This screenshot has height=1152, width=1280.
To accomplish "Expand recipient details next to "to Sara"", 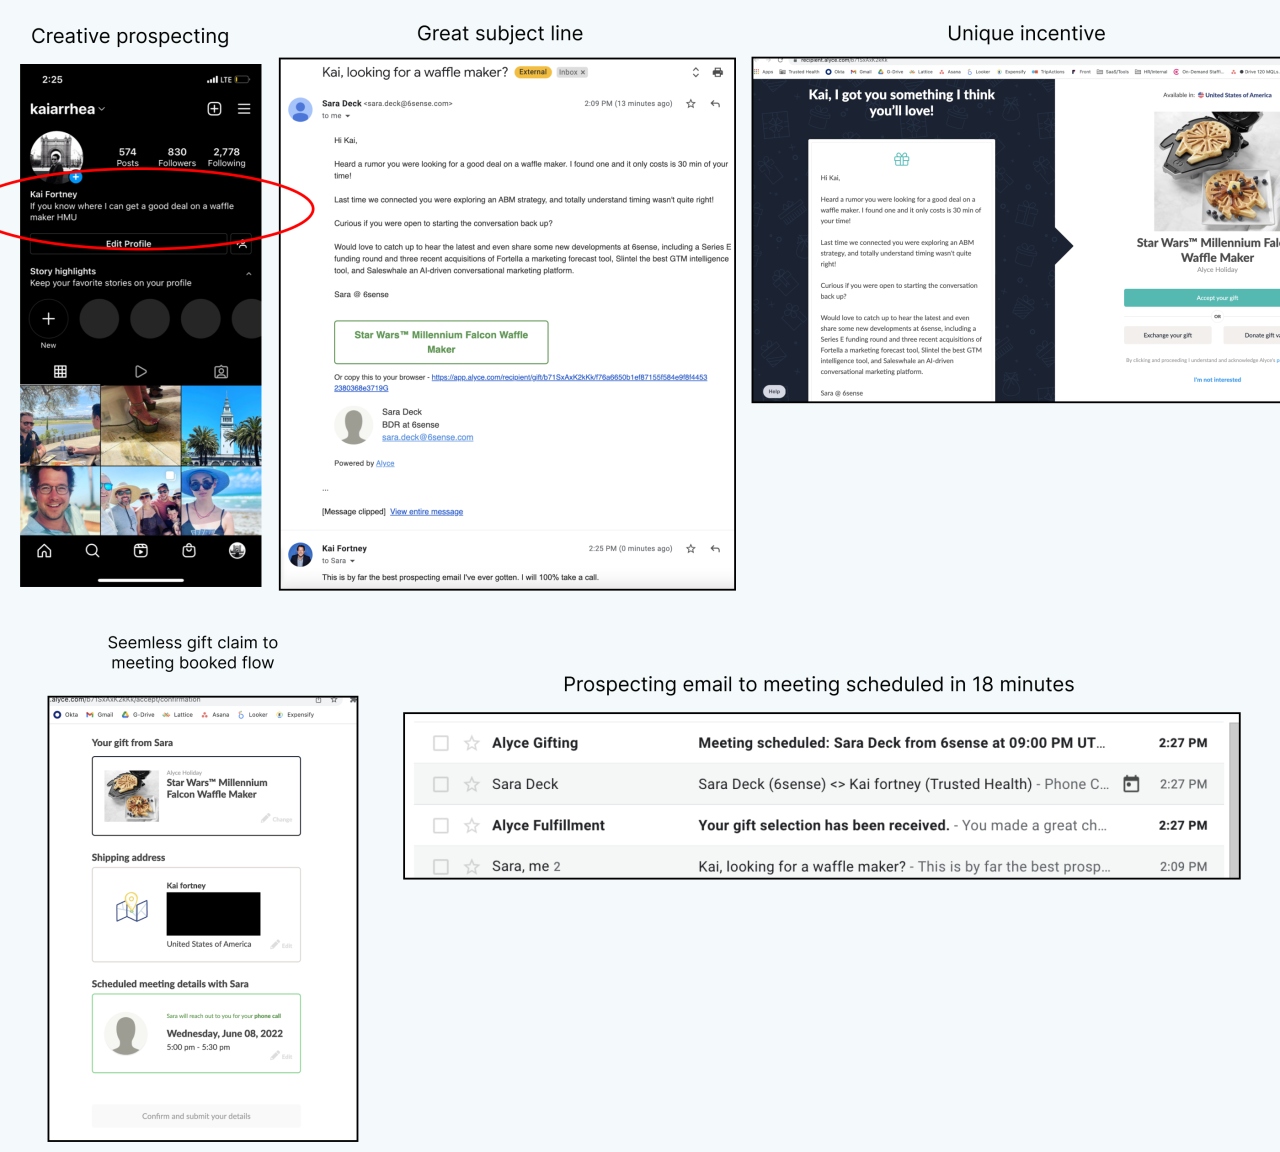I will 352,561.
